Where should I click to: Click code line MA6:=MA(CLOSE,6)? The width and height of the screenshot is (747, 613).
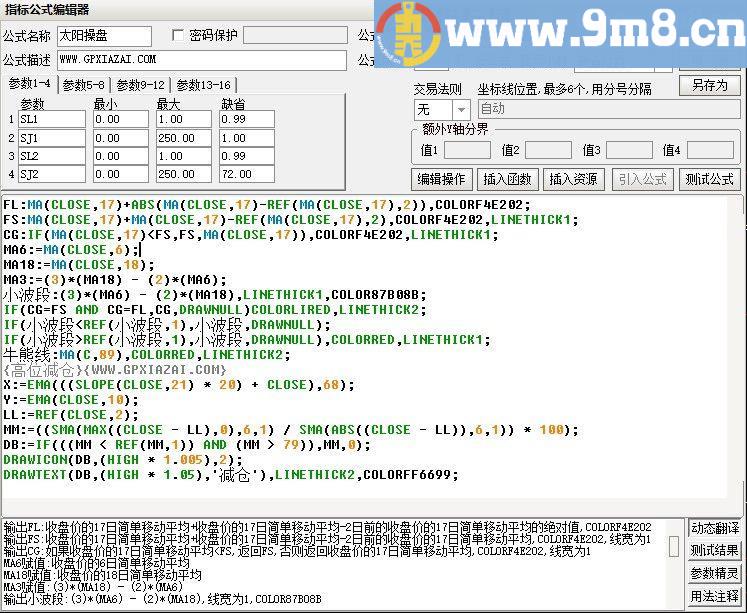(x=71, y=250)
